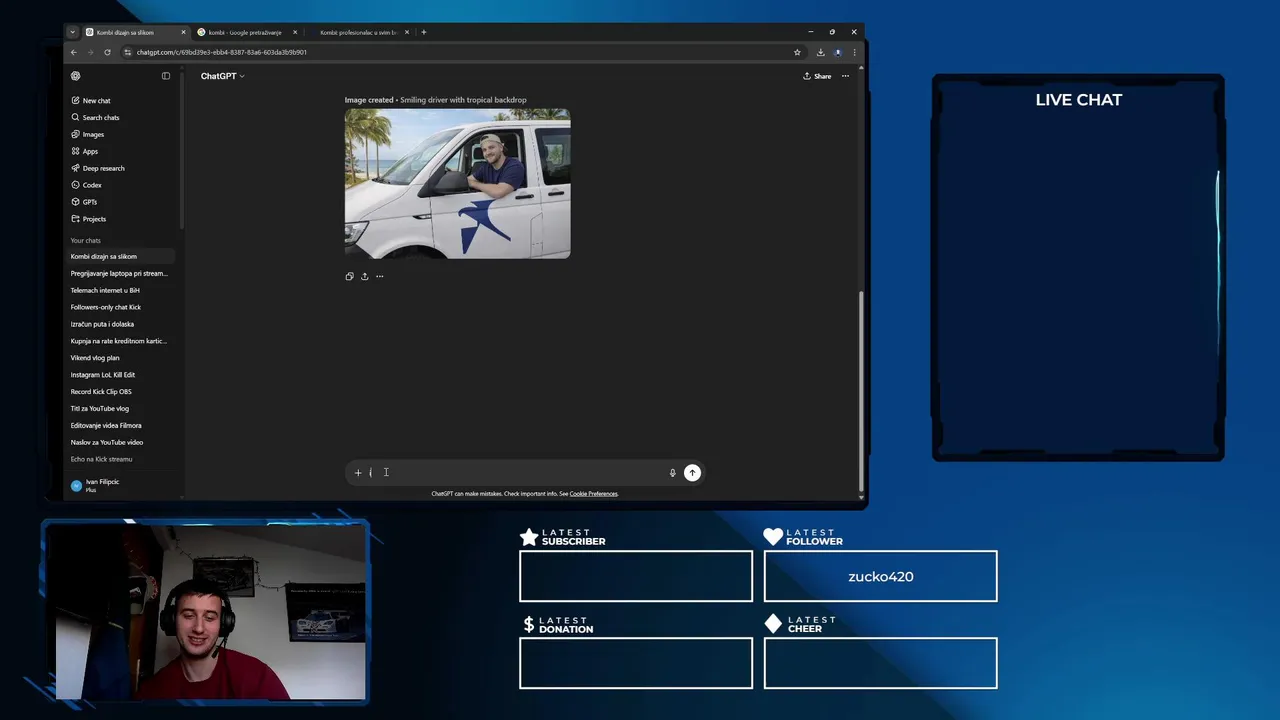The image size is (1280, 720).
Task: Open chat Kupnja na rate kreditnom karticom
Action: coord(120,342)
